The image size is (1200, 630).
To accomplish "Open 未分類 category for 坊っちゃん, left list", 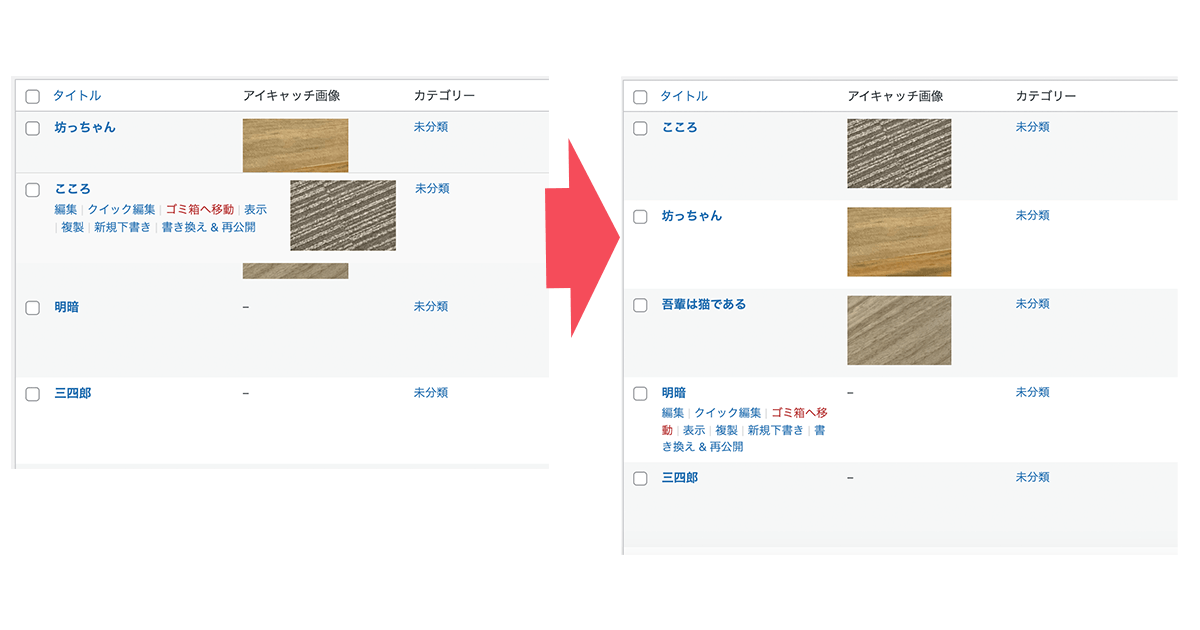I will click(431, 127).
